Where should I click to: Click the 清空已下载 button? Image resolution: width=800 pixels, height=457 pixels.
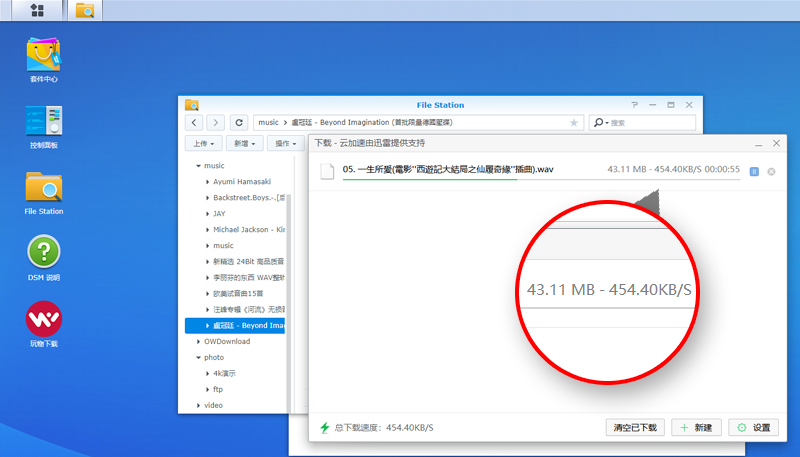635,427
